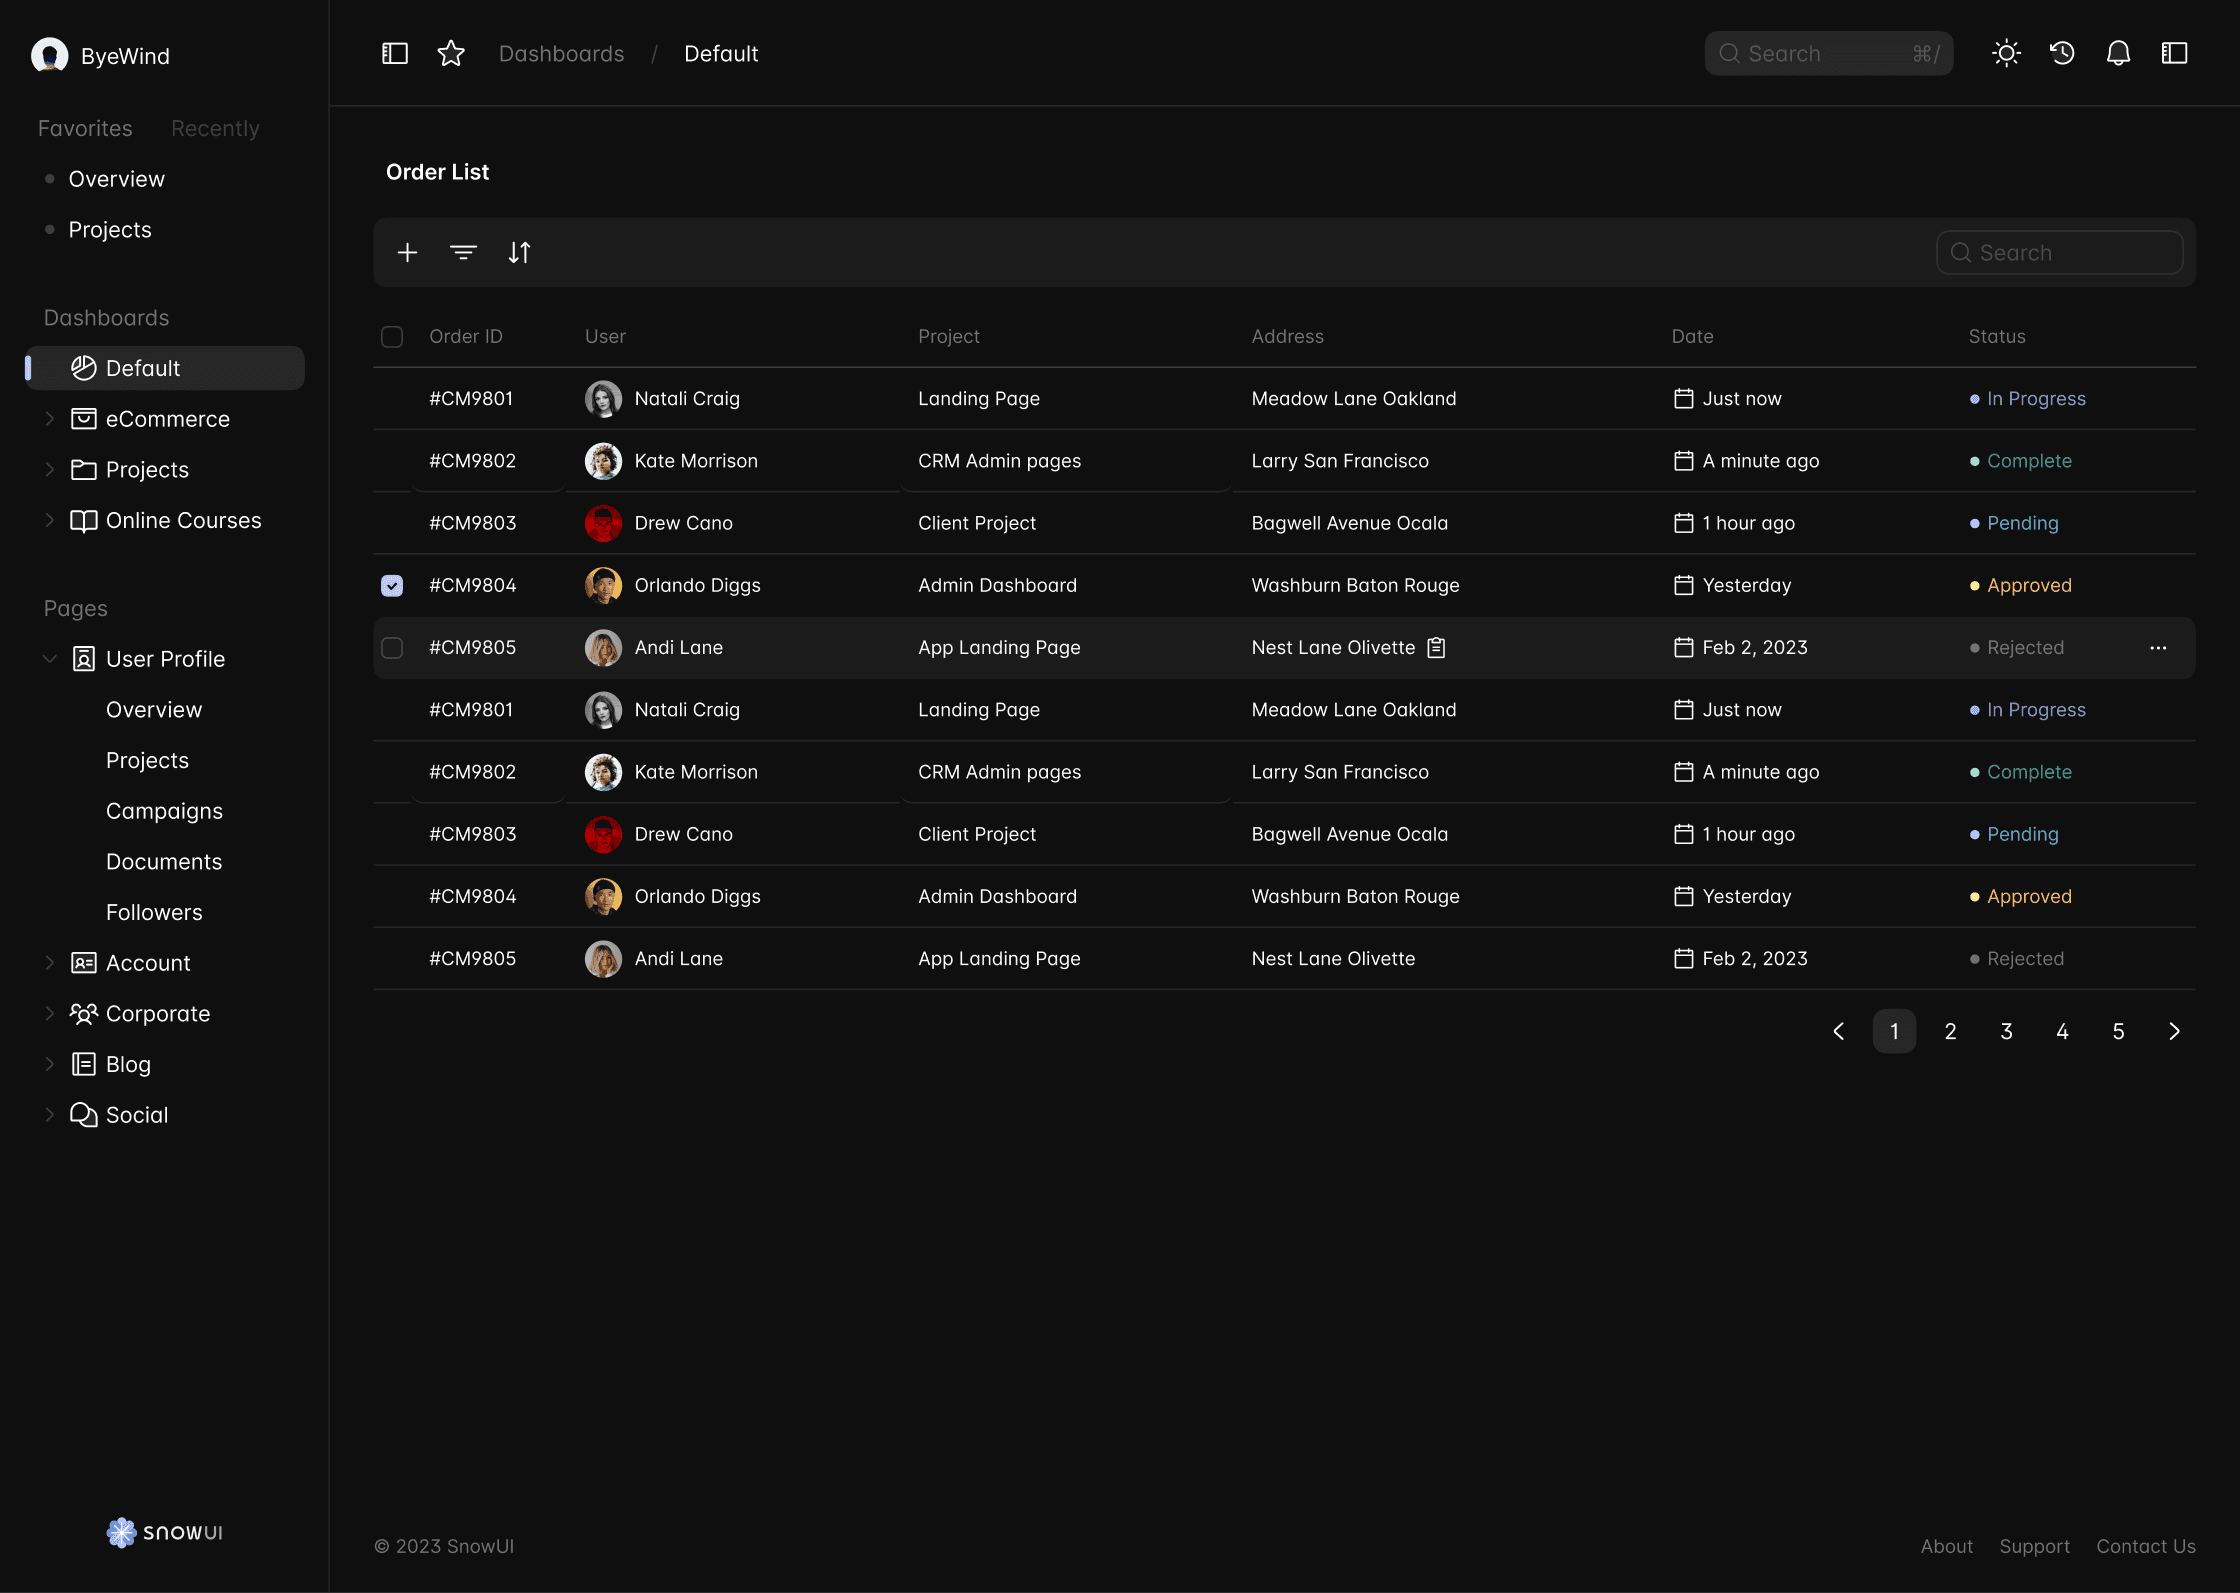Open the three-dot menu on the Rejected row
The image size is (2240, 1593).
pyautogui.click(x=2158, y=648)
